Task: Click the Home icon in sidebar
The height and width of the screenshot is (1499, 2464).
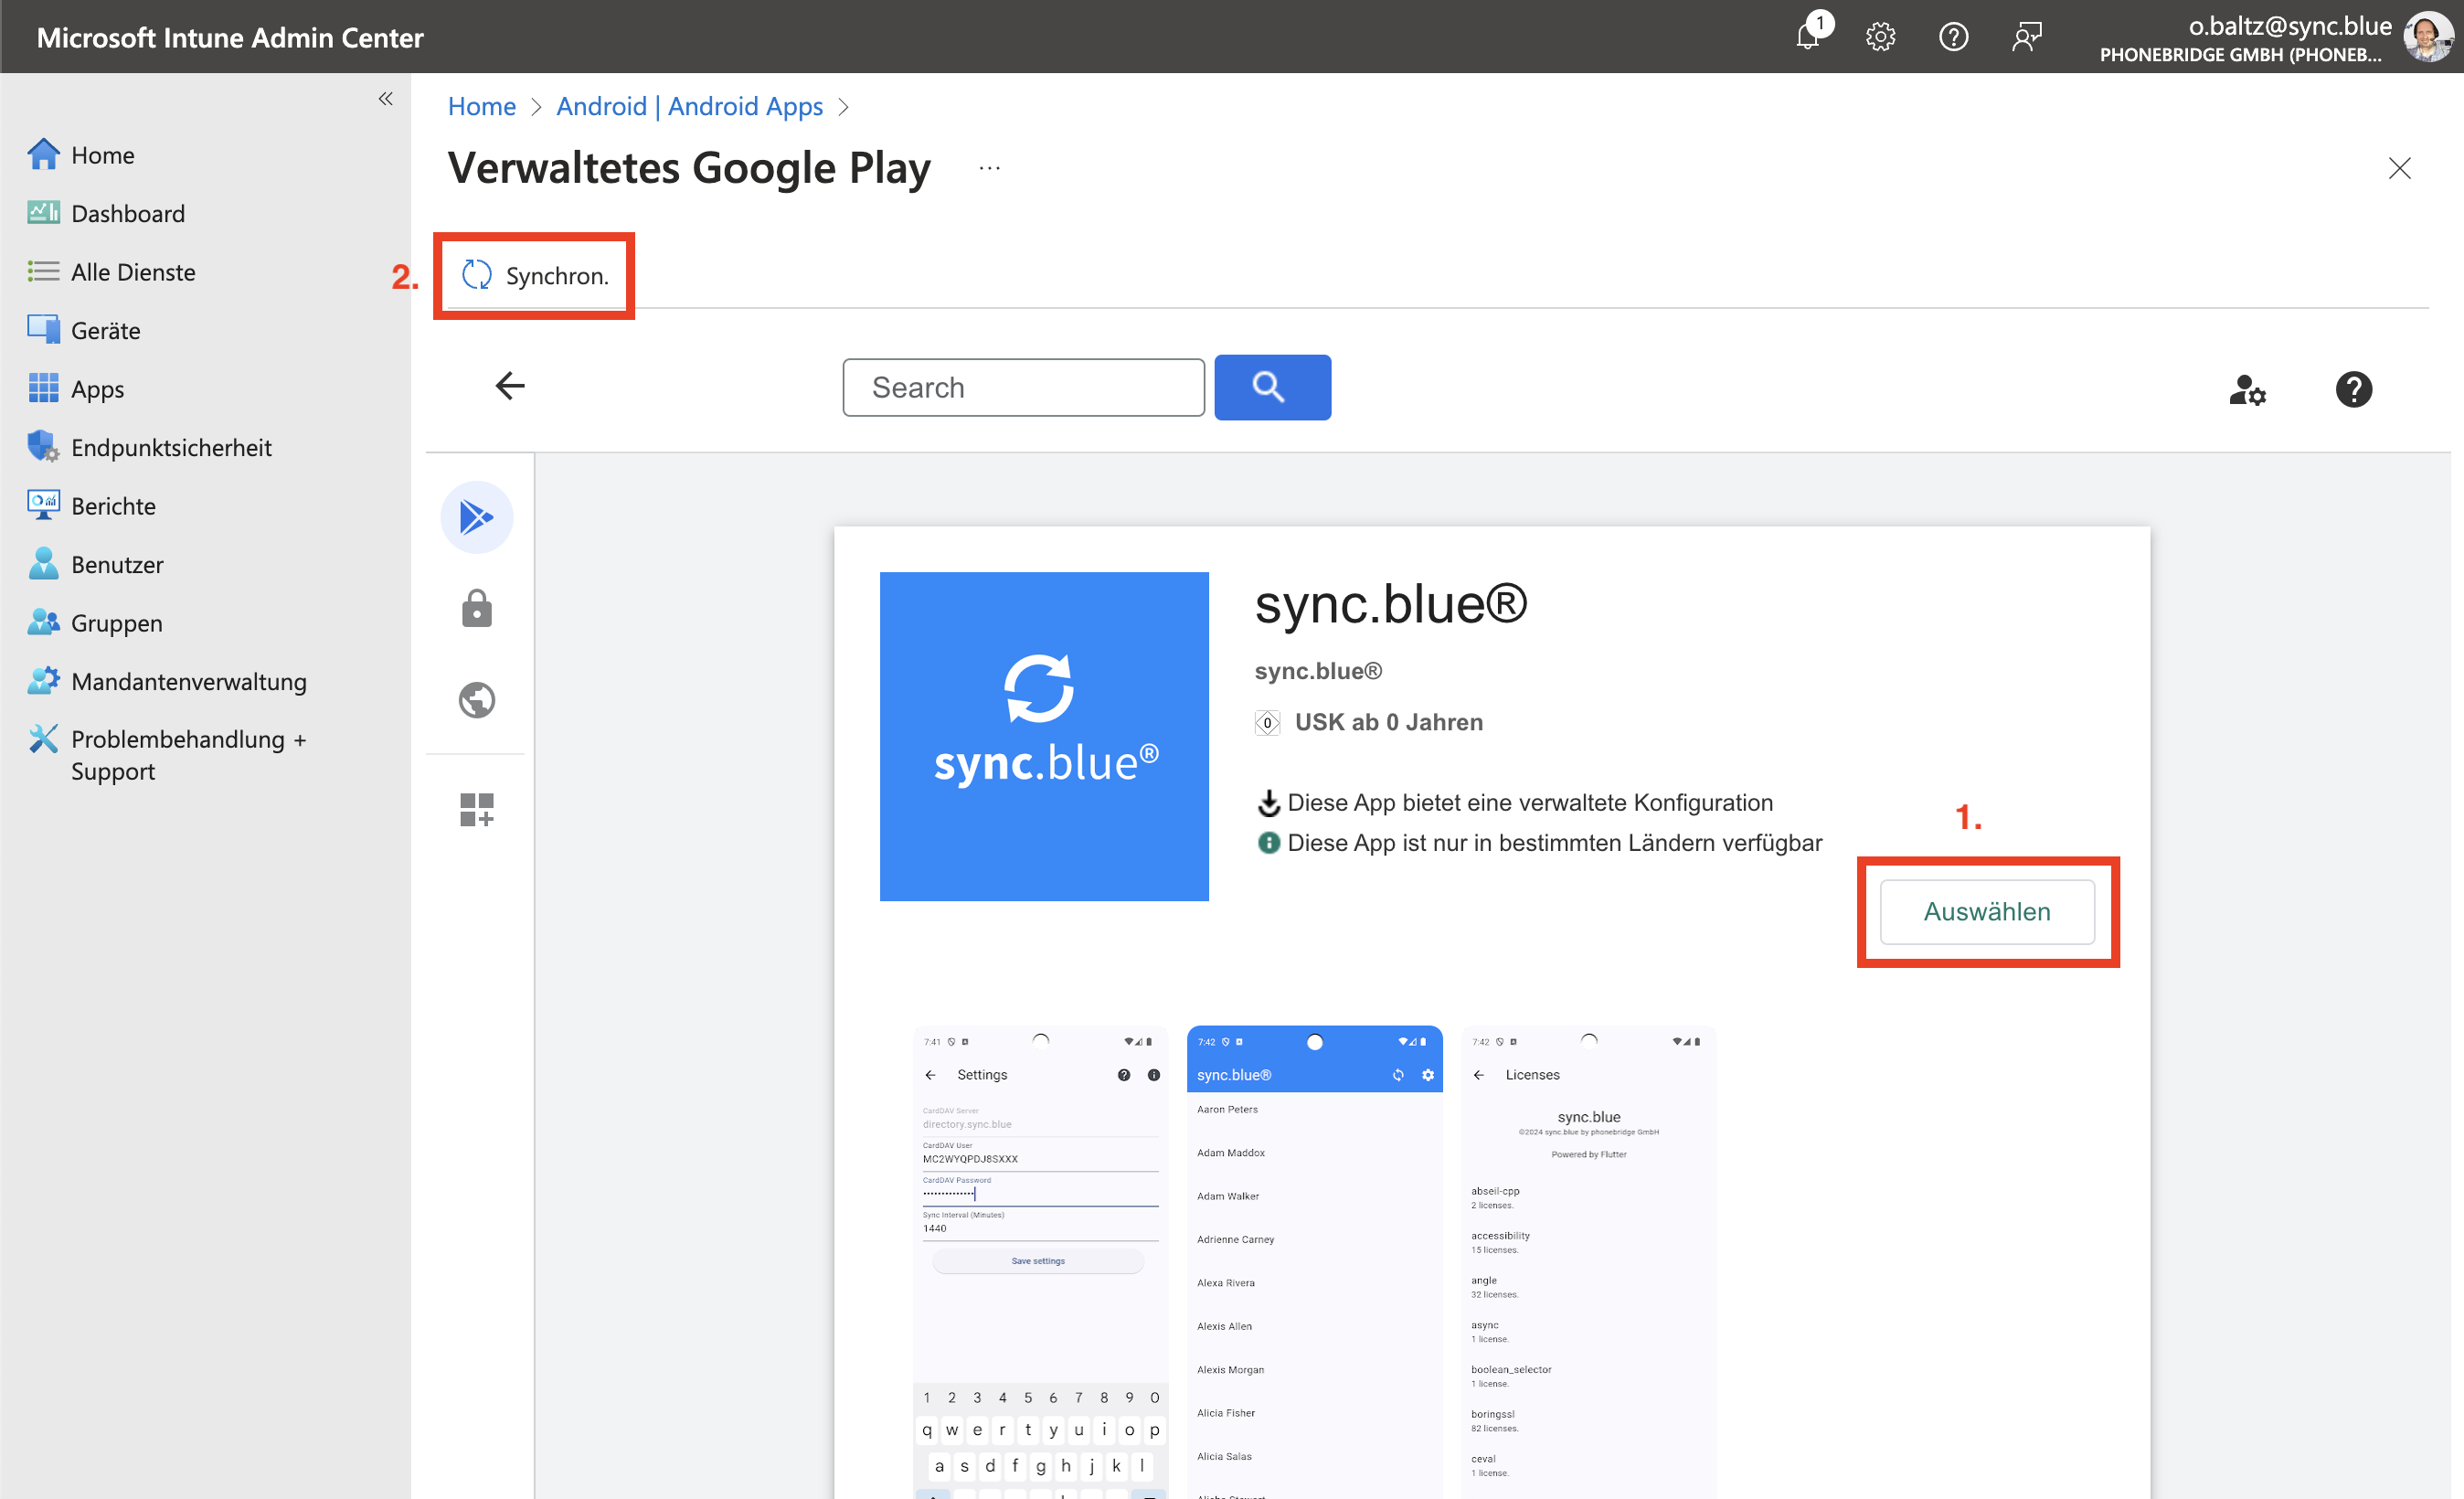Action: click(x=43, y=154)
